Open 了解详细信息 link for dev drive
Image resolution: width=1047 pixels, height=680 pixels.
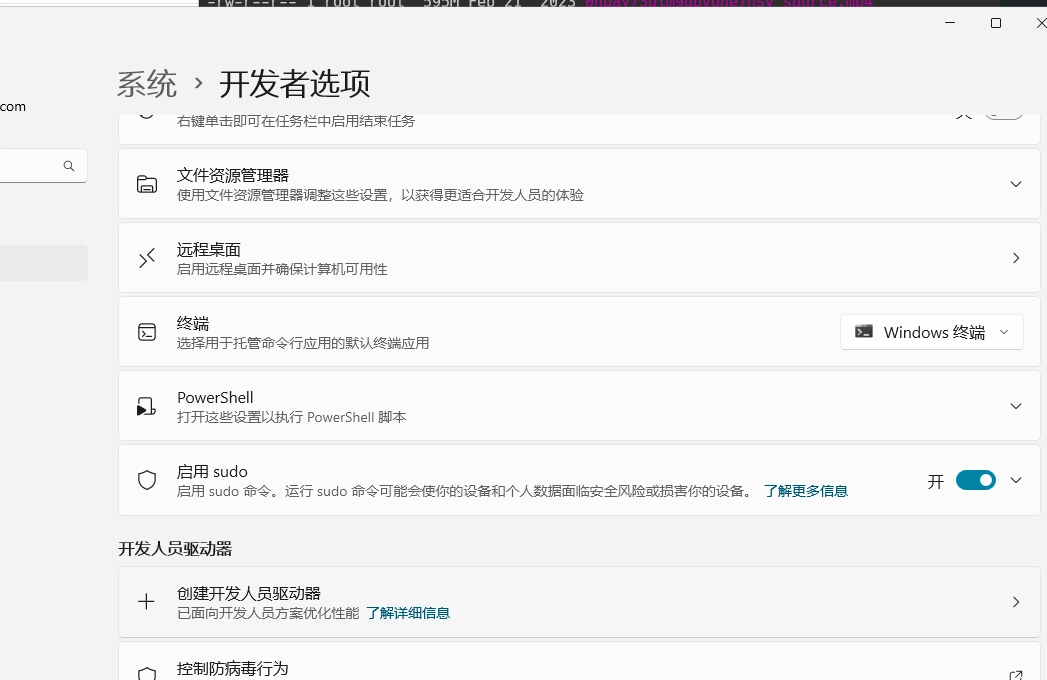click(x=408, y=613)
